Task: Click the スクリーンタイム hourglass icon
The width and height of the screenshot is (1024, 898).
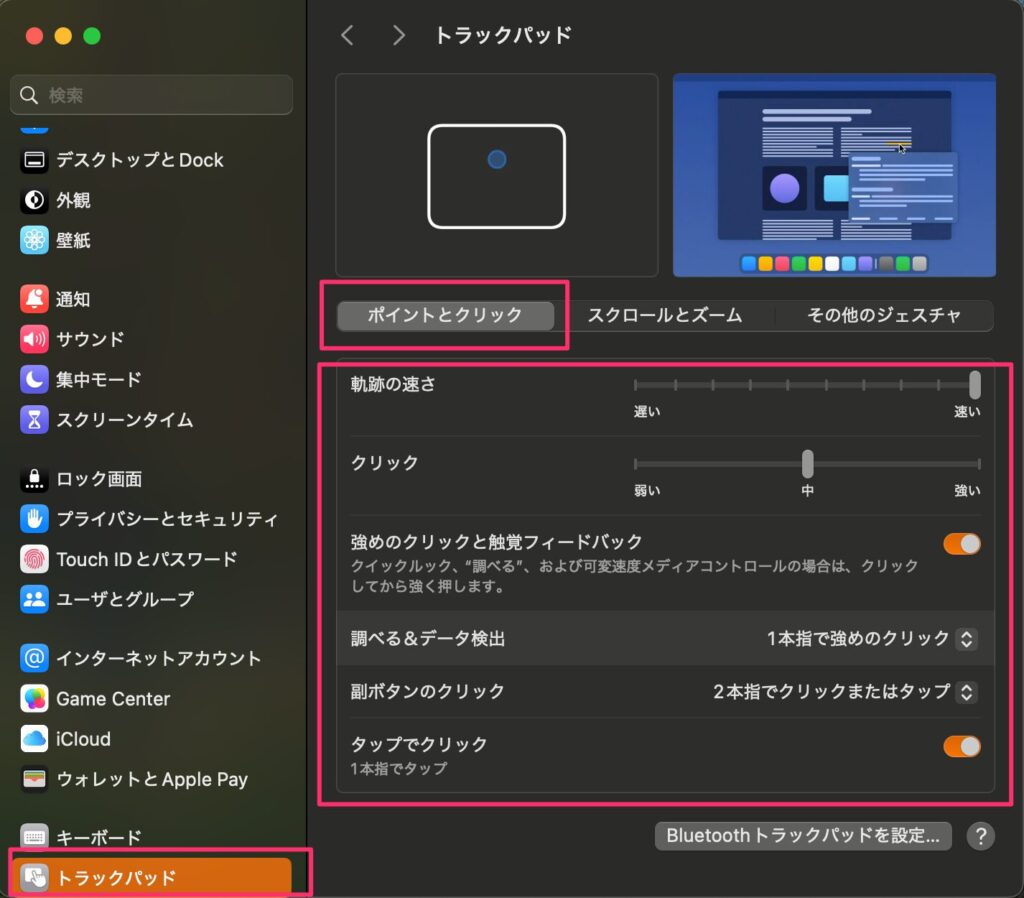Action: tap(35, 419)
